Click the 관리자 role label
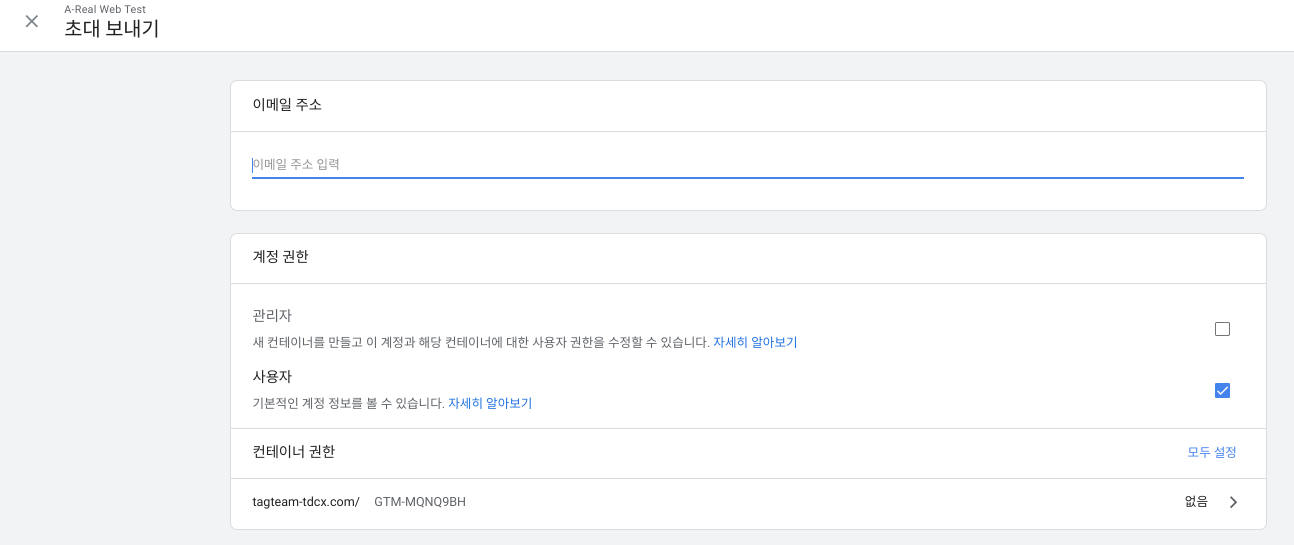This screenshot has width=1294, height=545. (x=272, y=316)
